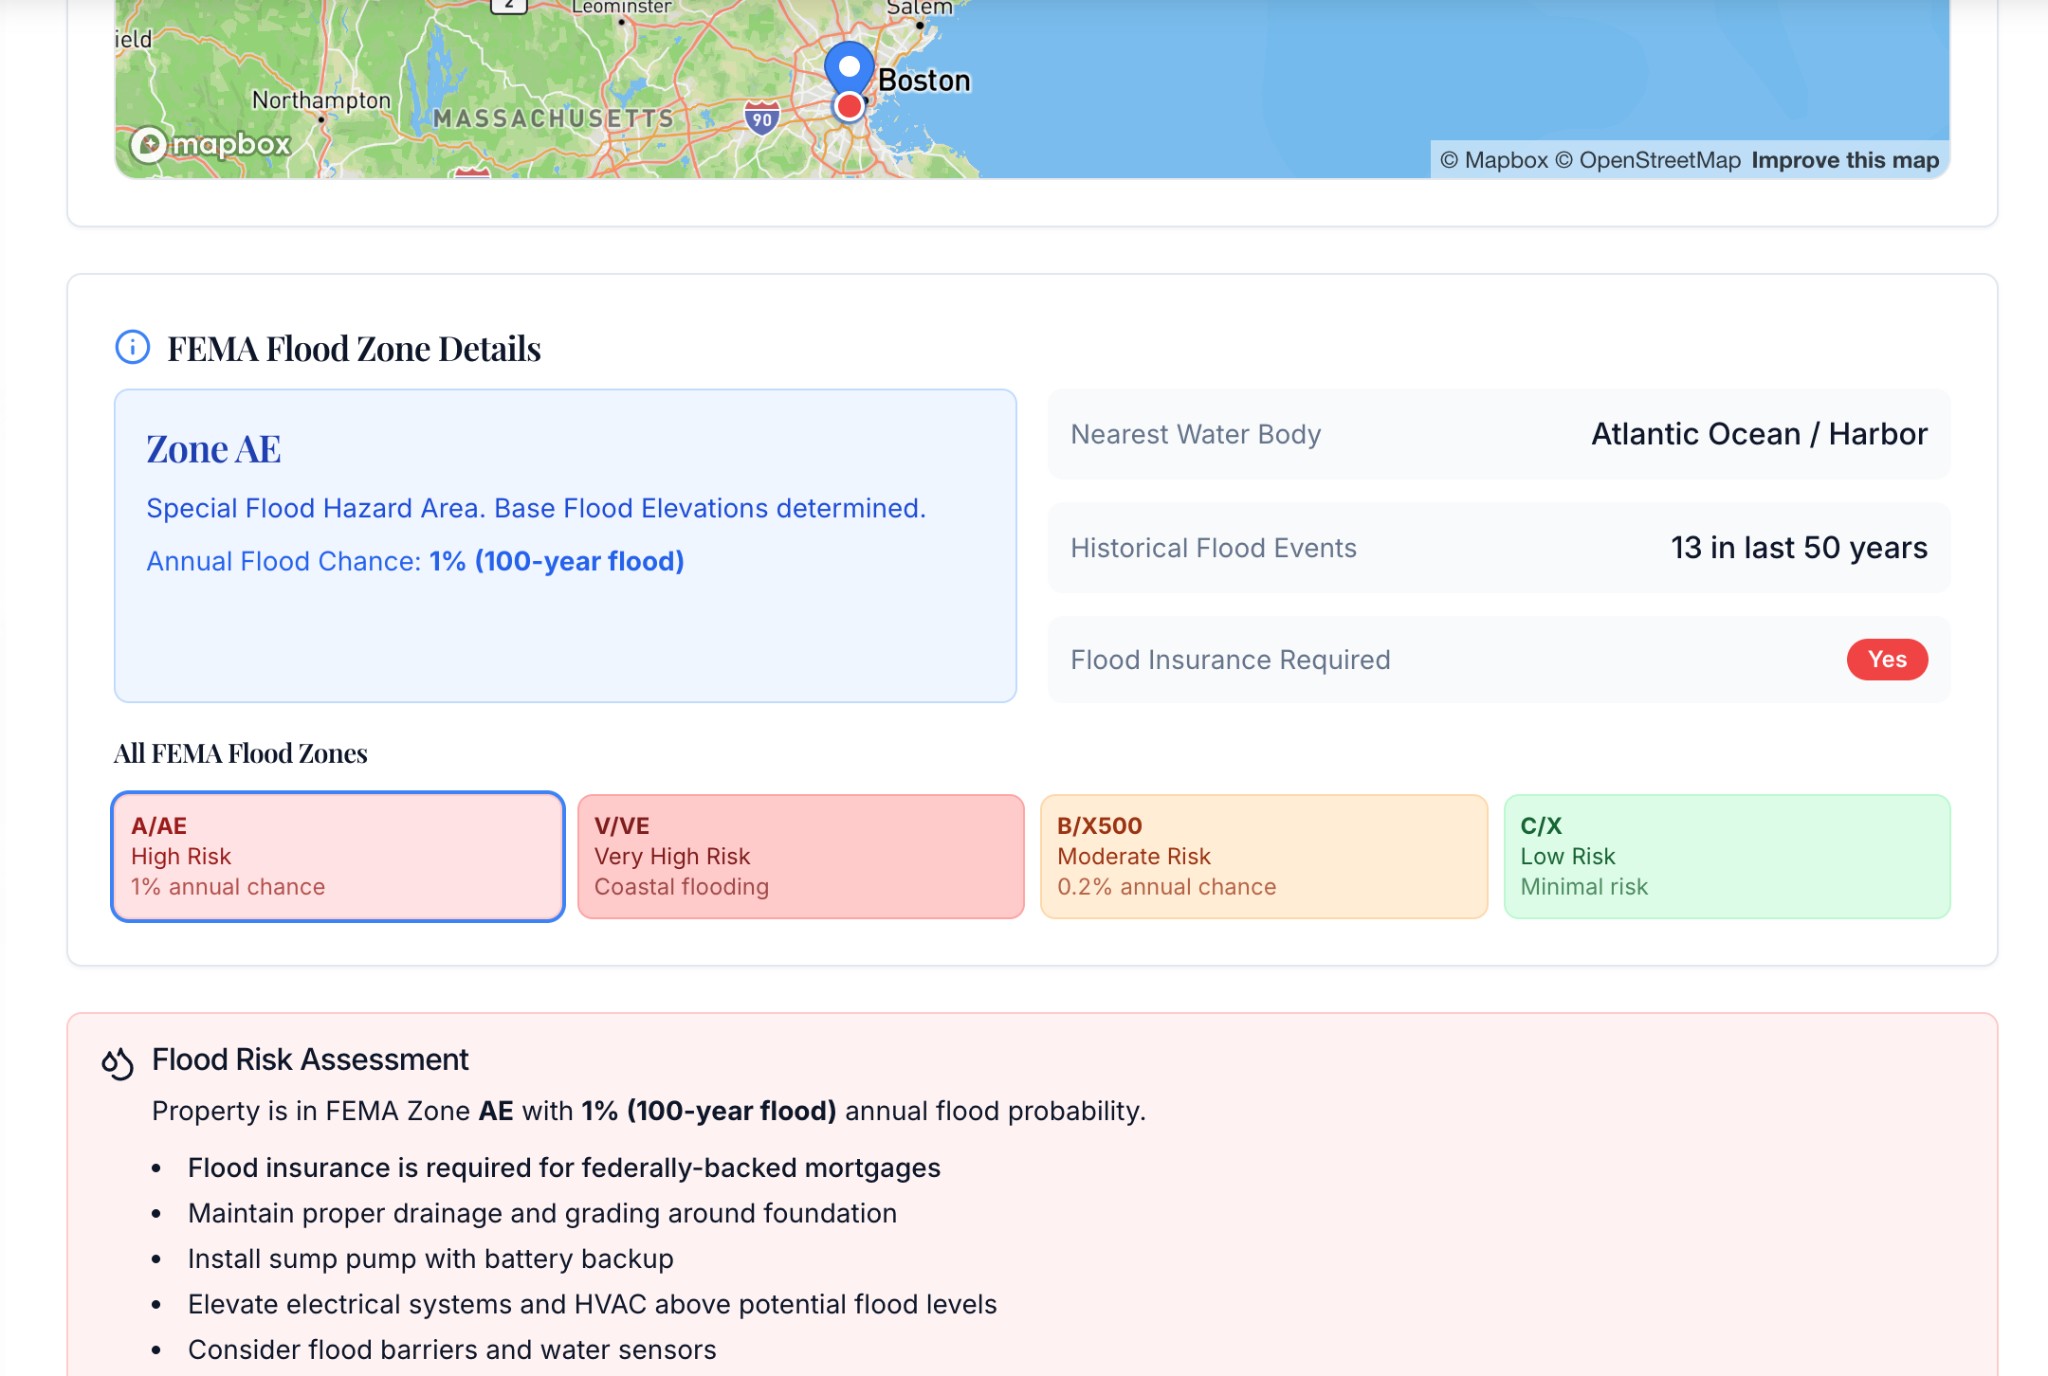Open the OpenStreetMap attribution link

(1648, 160)
